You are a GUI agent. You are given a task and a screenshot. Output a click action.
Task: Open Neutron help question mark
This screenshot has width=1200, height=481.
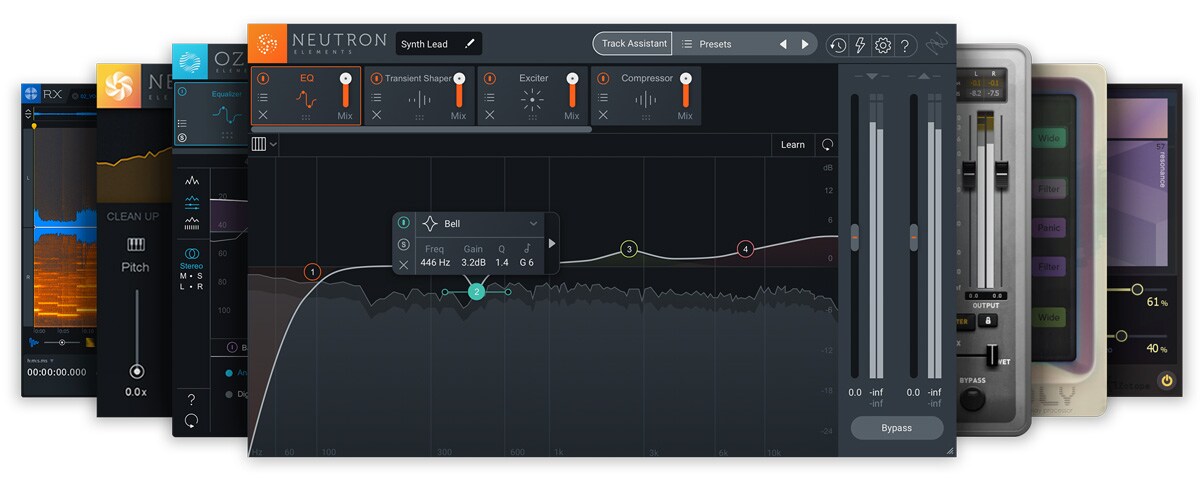(x=904, y=45)
